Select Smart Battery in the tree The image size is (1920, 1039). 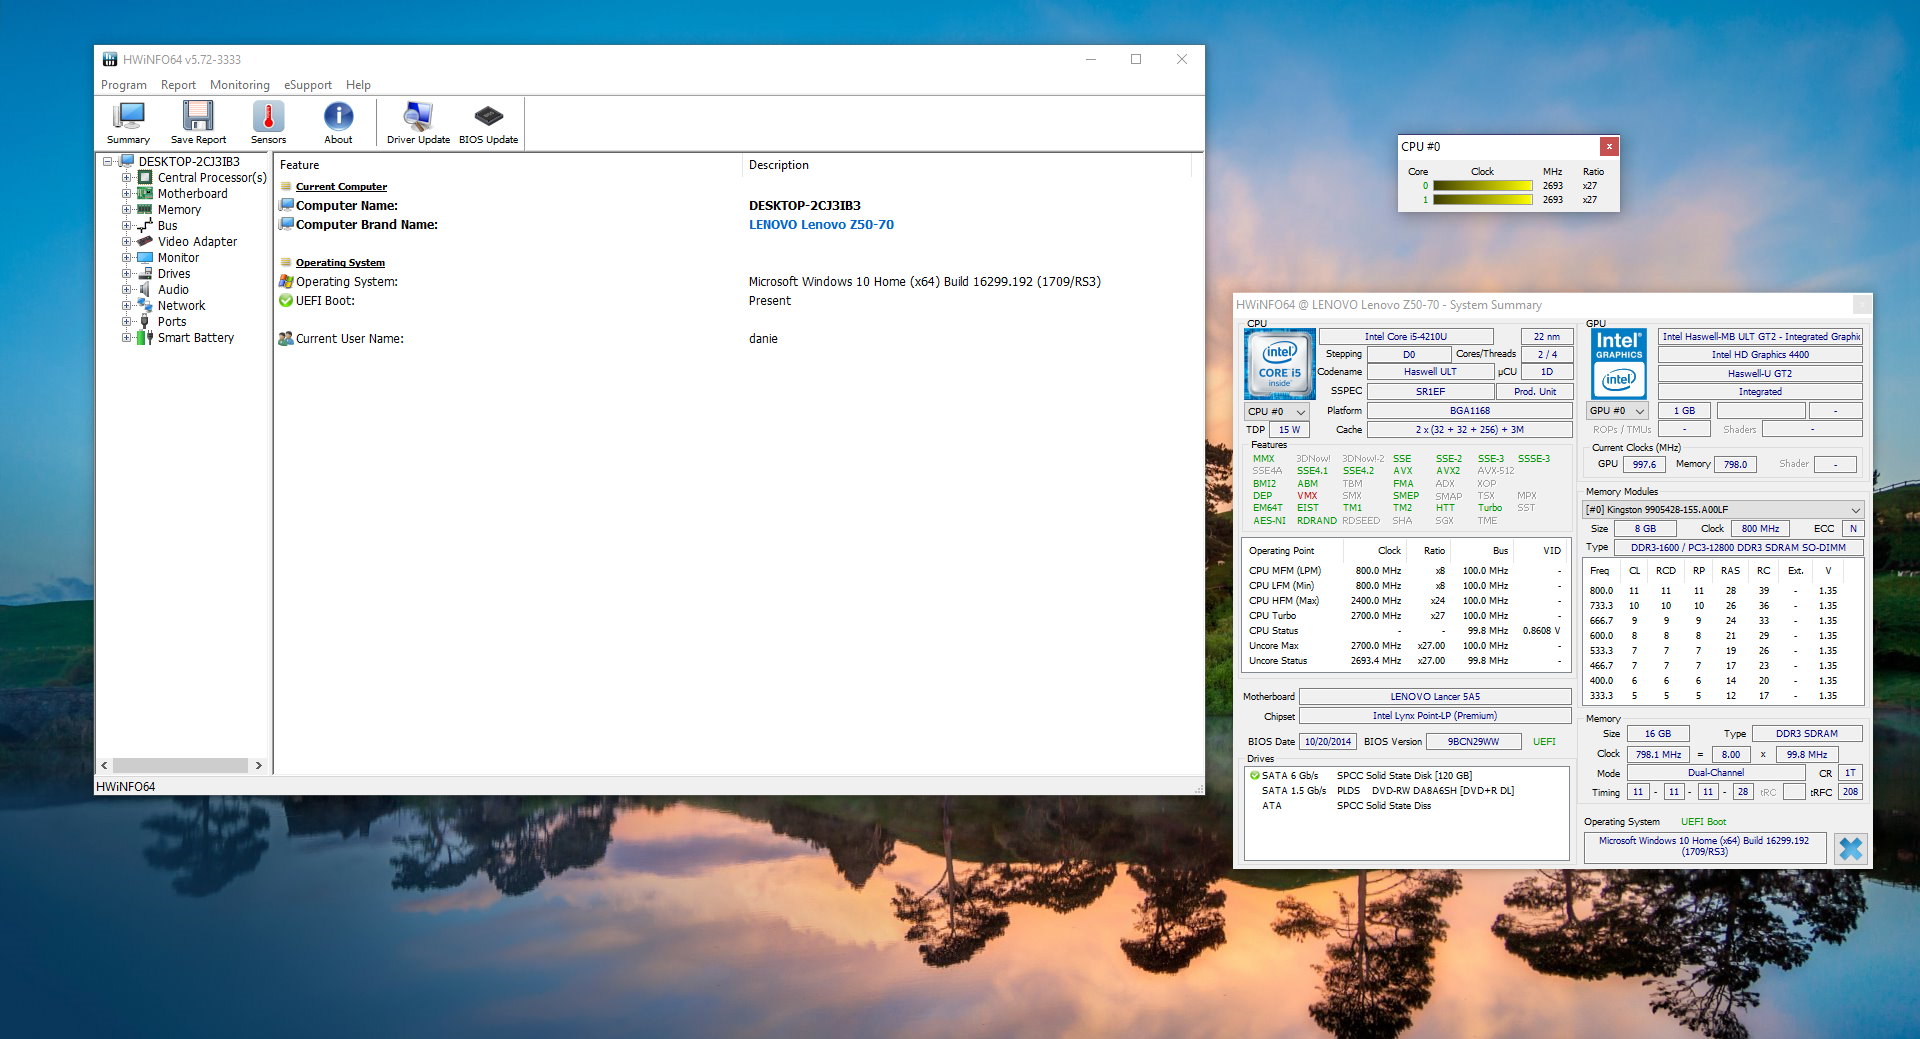point(195,338)
